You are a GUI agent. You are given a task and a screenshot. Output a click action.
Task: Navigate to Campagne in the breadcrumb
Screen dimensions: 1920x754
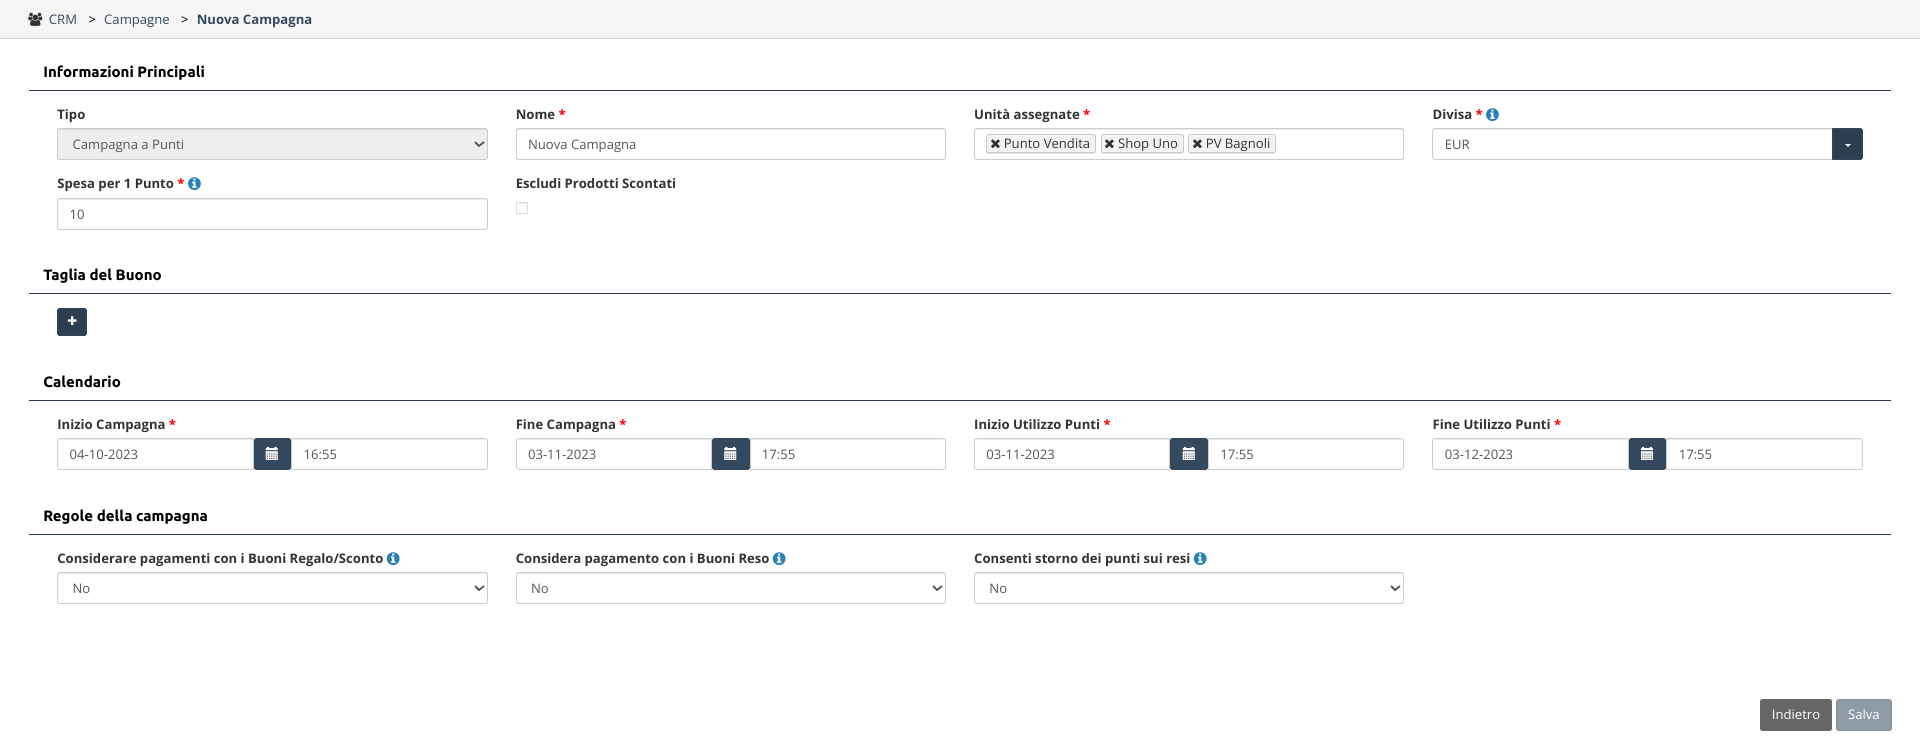coord(137,19)
